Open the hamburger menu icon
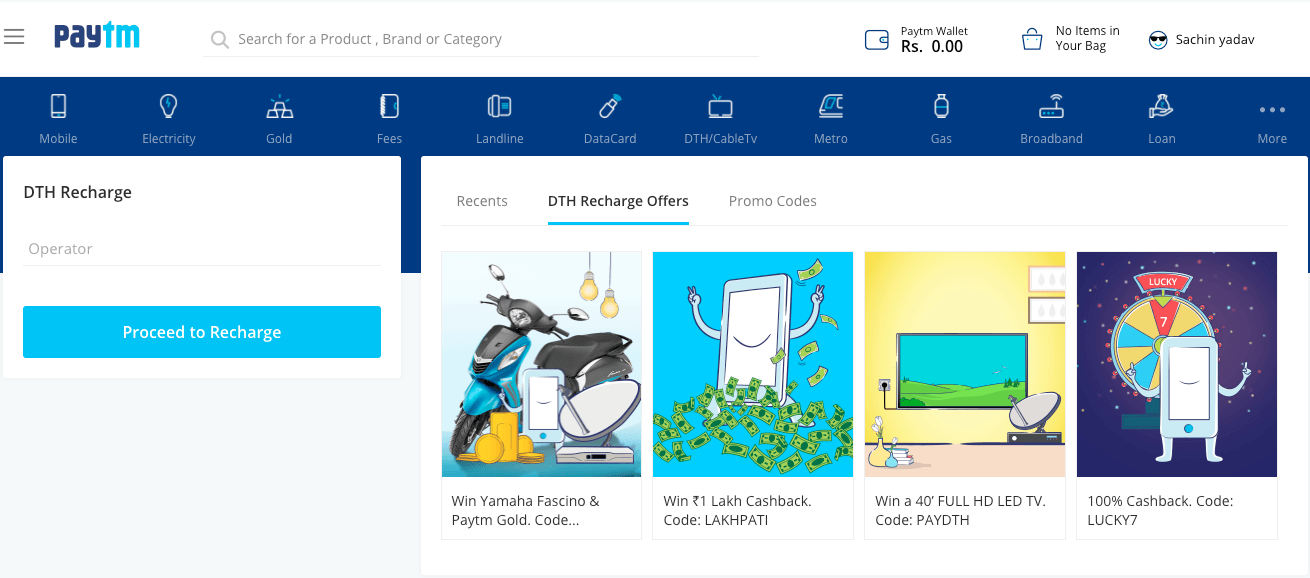 (x=14, y=38)
